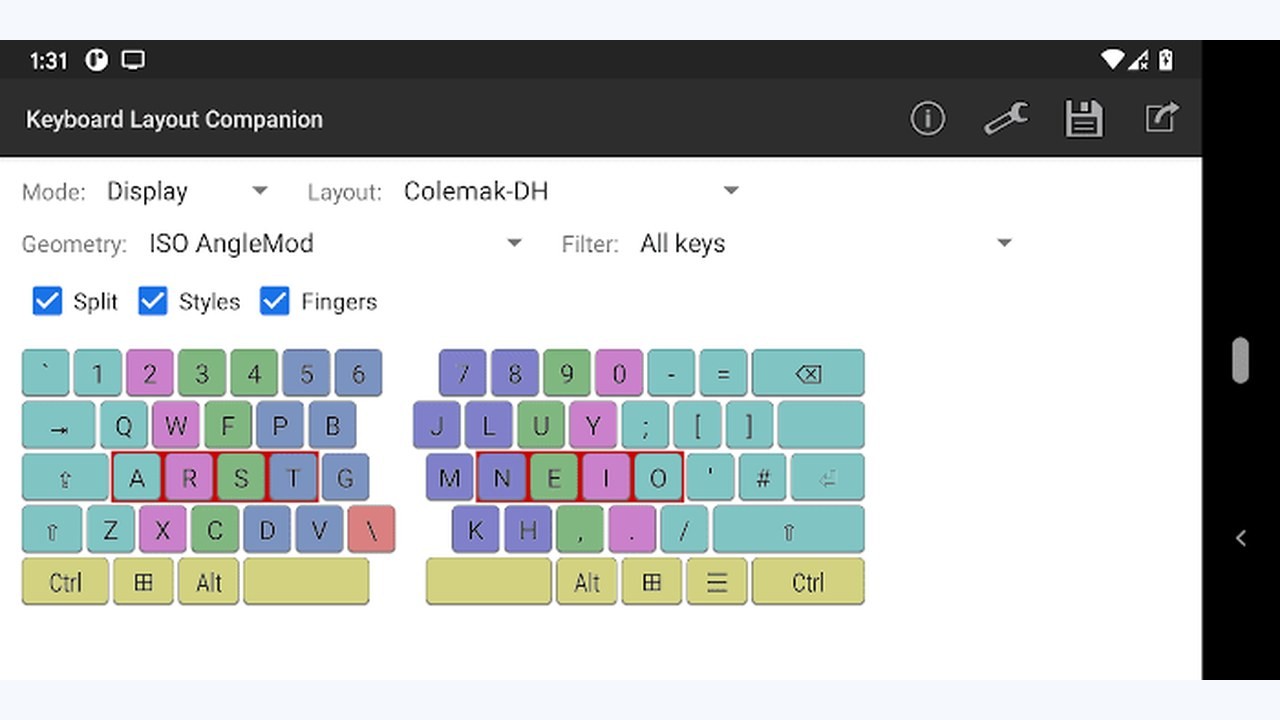Click the left Alt key

[209, 582]
